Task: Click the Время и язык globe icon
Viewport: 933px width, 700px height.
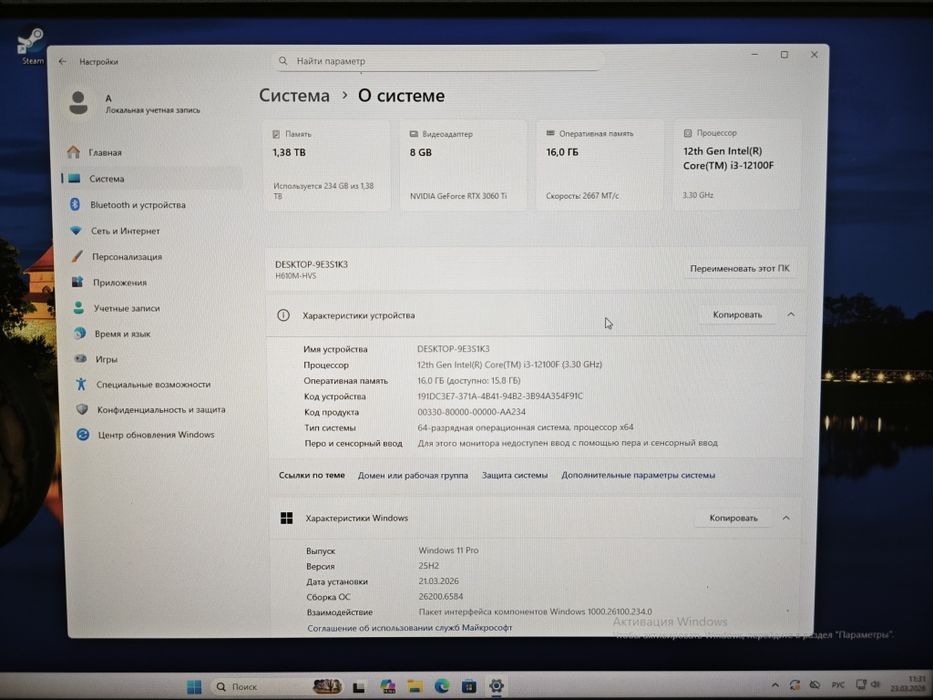Action: [x=80, y=333]
